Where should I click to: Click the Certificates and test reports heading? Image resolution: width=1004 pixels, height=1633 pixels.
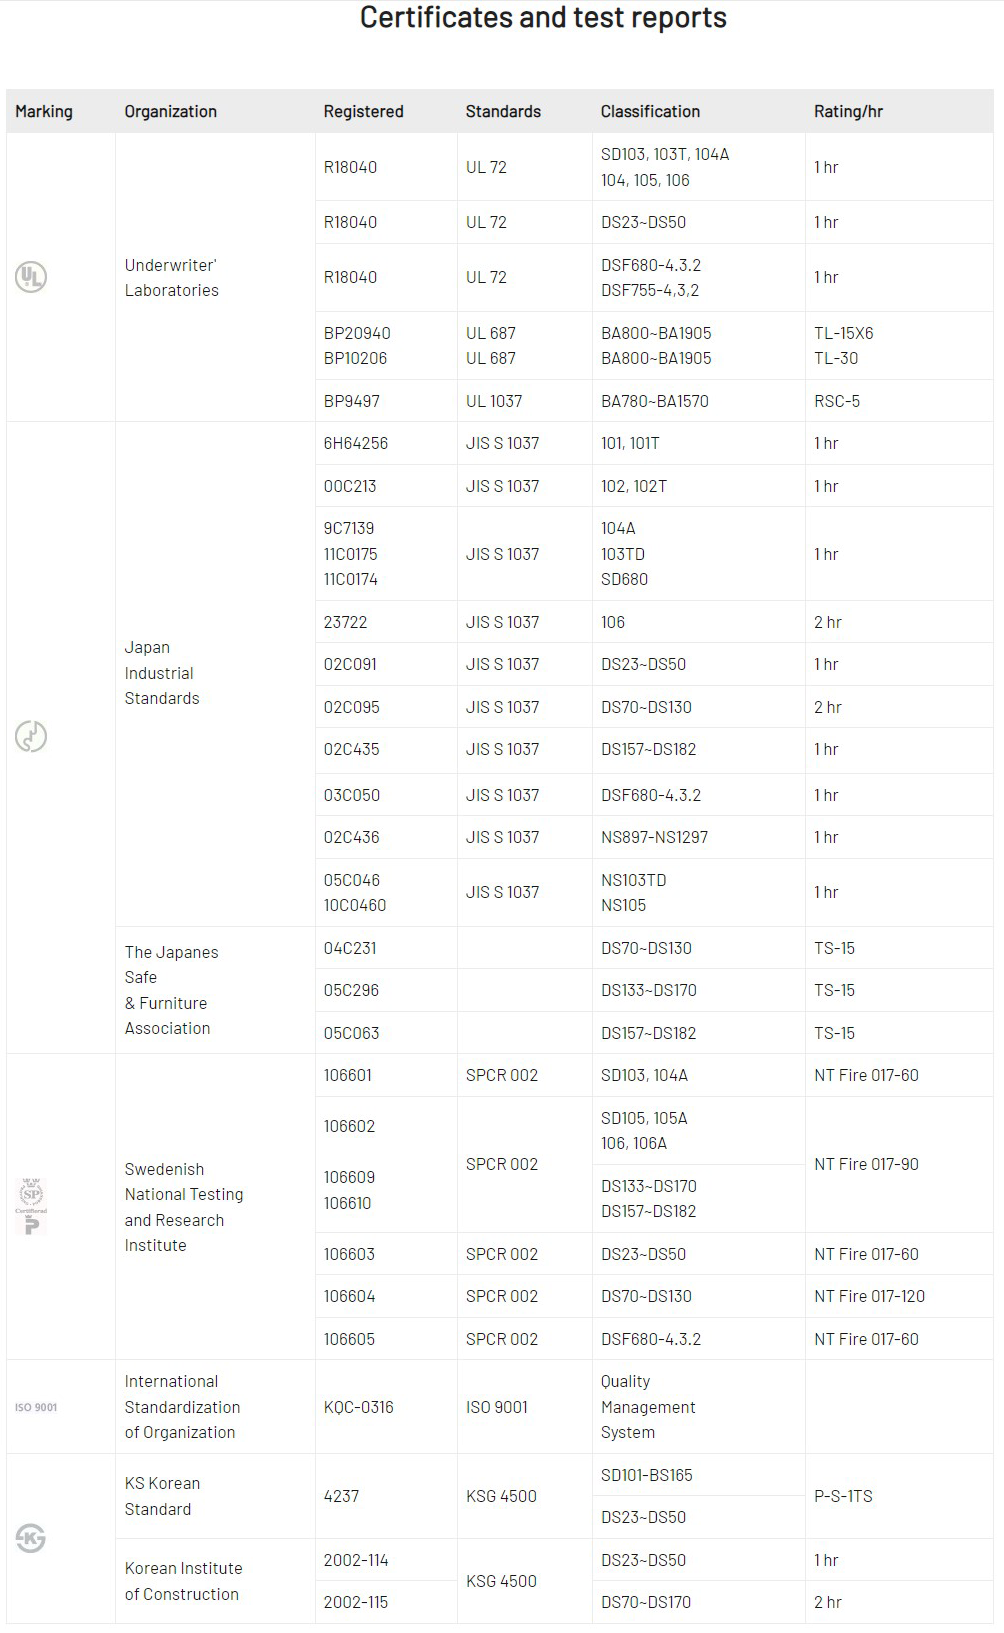(x=543, y=18)
